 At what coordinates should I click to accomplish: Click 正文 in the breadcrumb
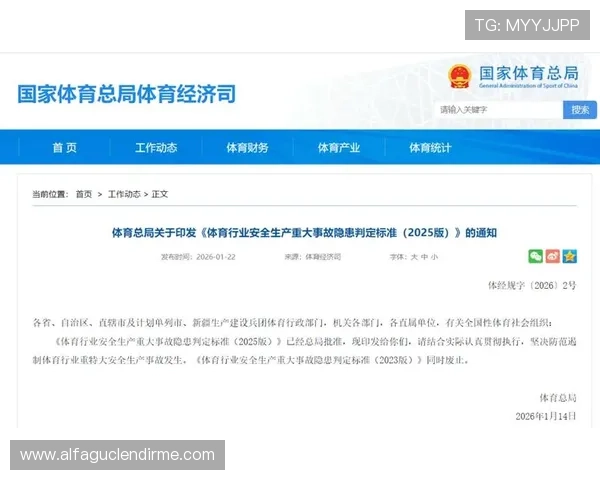point(160,194)
